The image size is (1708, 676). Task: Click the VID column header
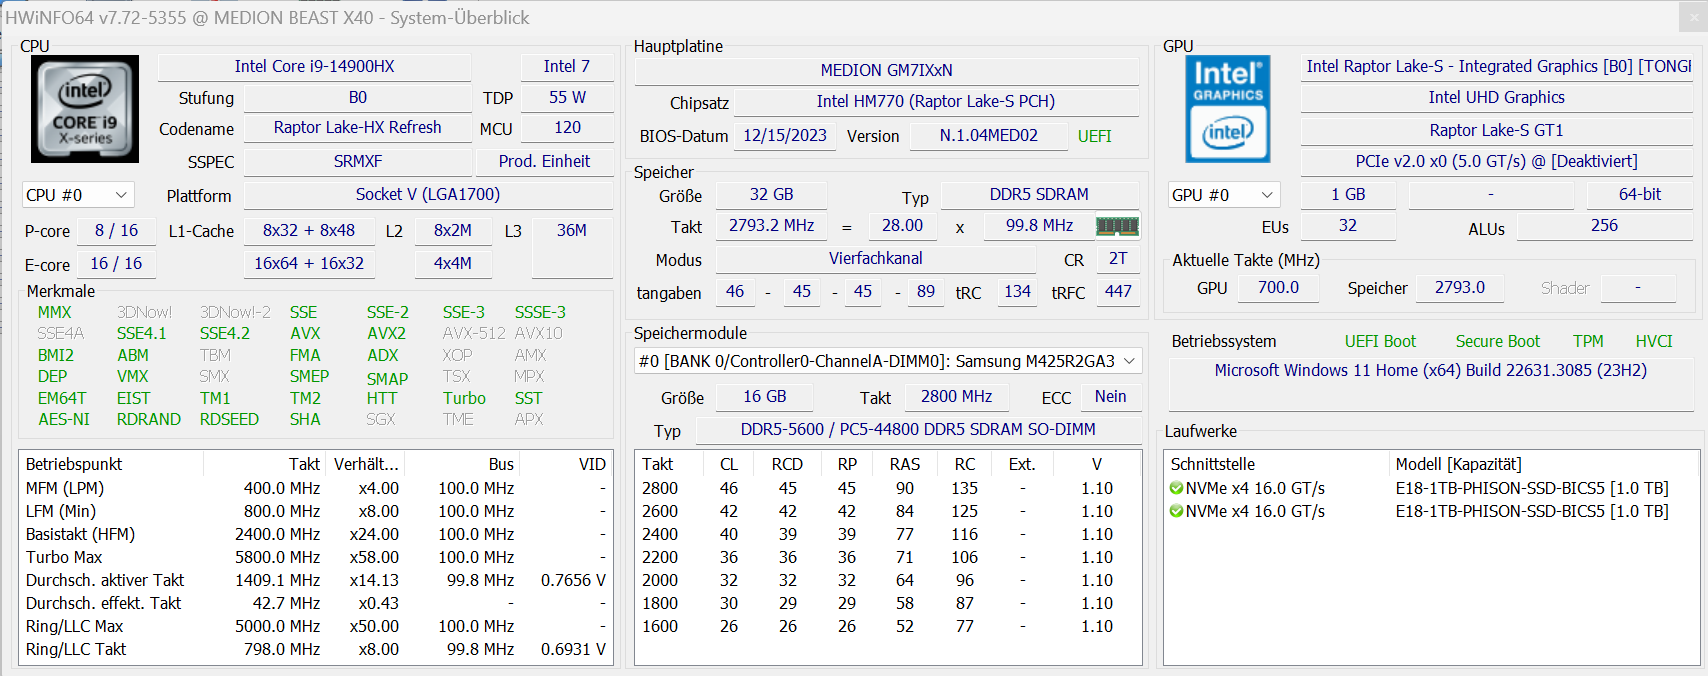tap(567, 464)
